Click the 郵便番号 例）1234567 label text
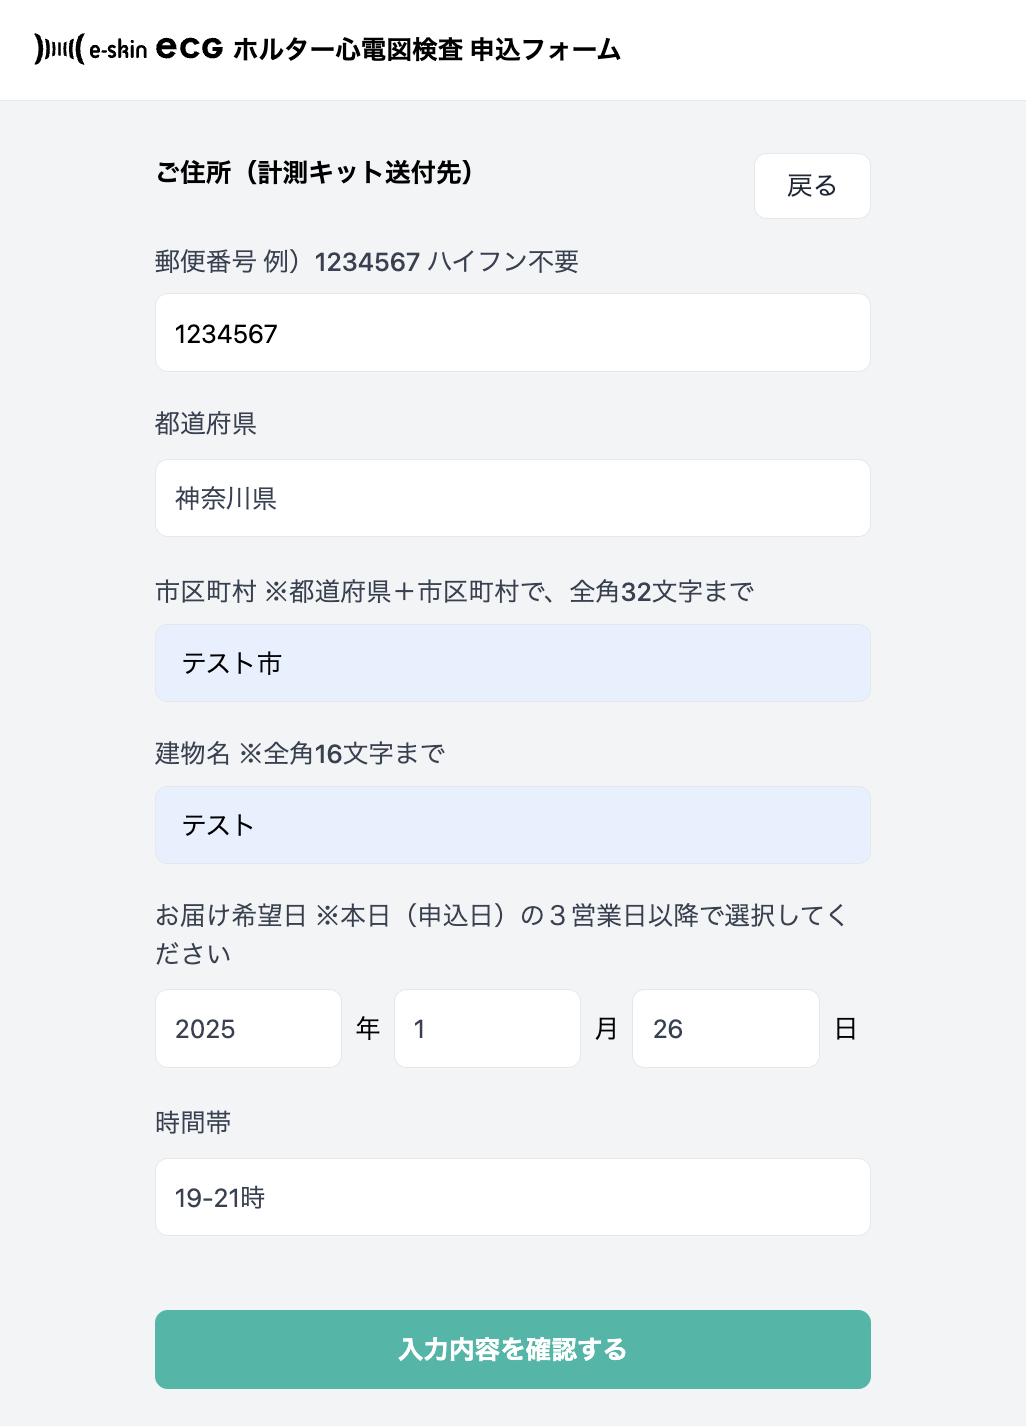This screenshot has width=1026, height=1426. 366,262
